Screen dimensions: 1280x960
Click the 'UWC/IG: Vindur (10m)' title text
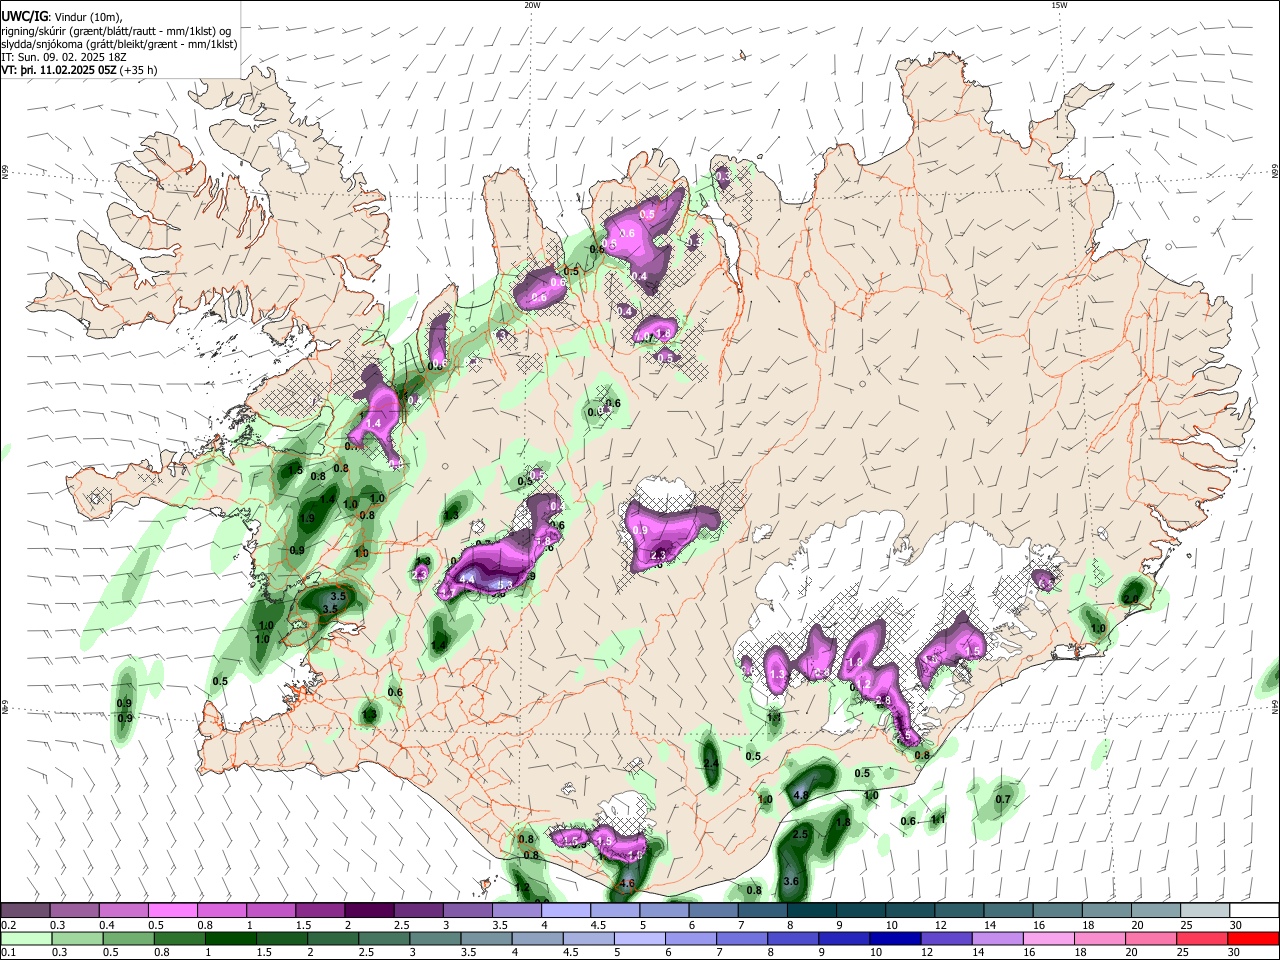click(62, 15)
